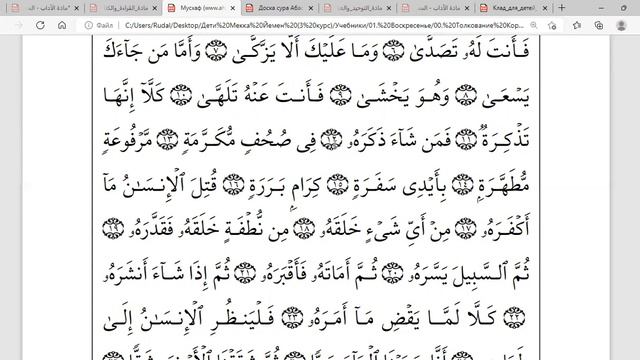Click the forward navigation arrow
This screenshot has height=360, width=640.
point(19,25)
